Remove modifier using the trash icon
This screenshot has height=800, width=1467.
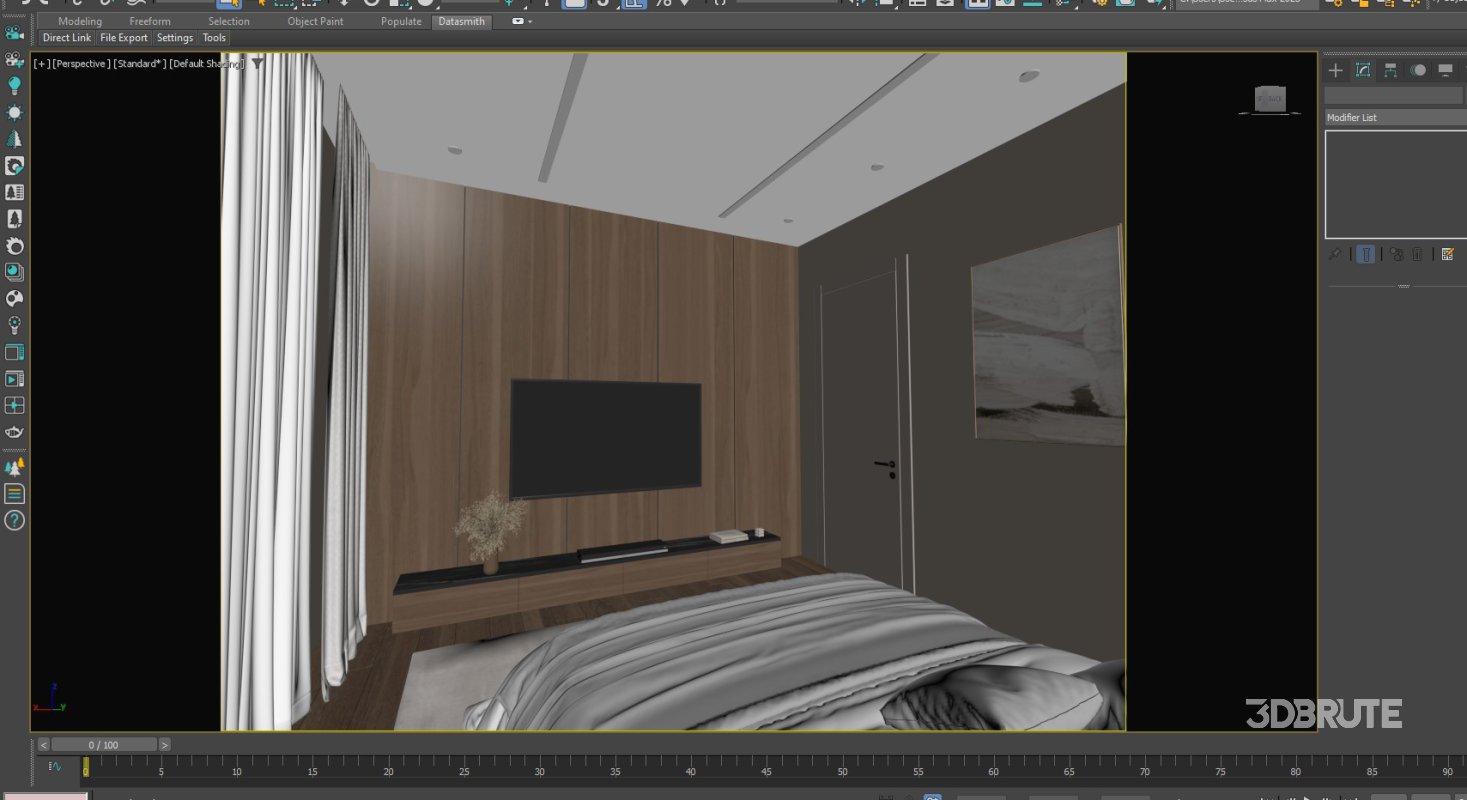point(1417,254)
